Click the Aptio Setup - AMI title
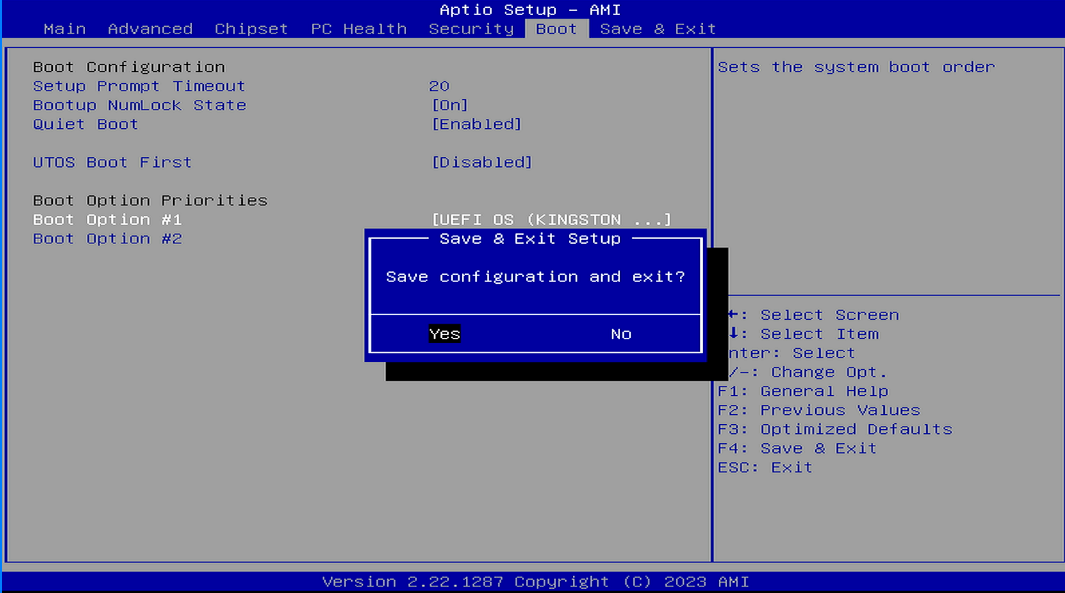The height and width of the screenshot is (593, 1065). tap(530, 10)
